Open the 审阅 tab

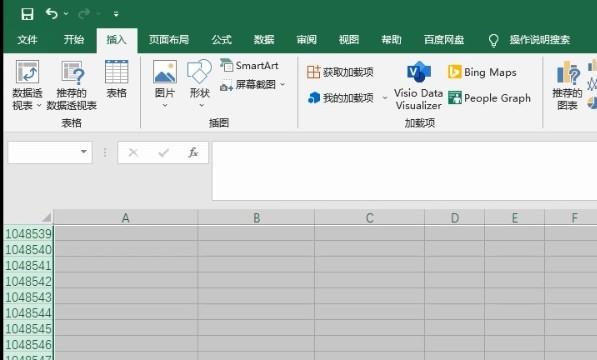pyautogui.click(x=306, y=40)
